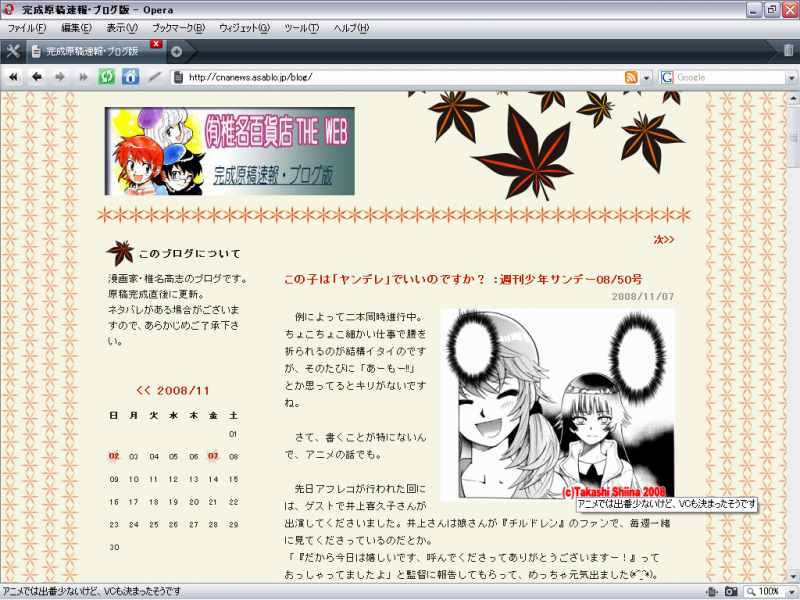Viewport: 800px width, 600px height.
Task: Click the このブログについて heading
Action: (x=189, y=254)
